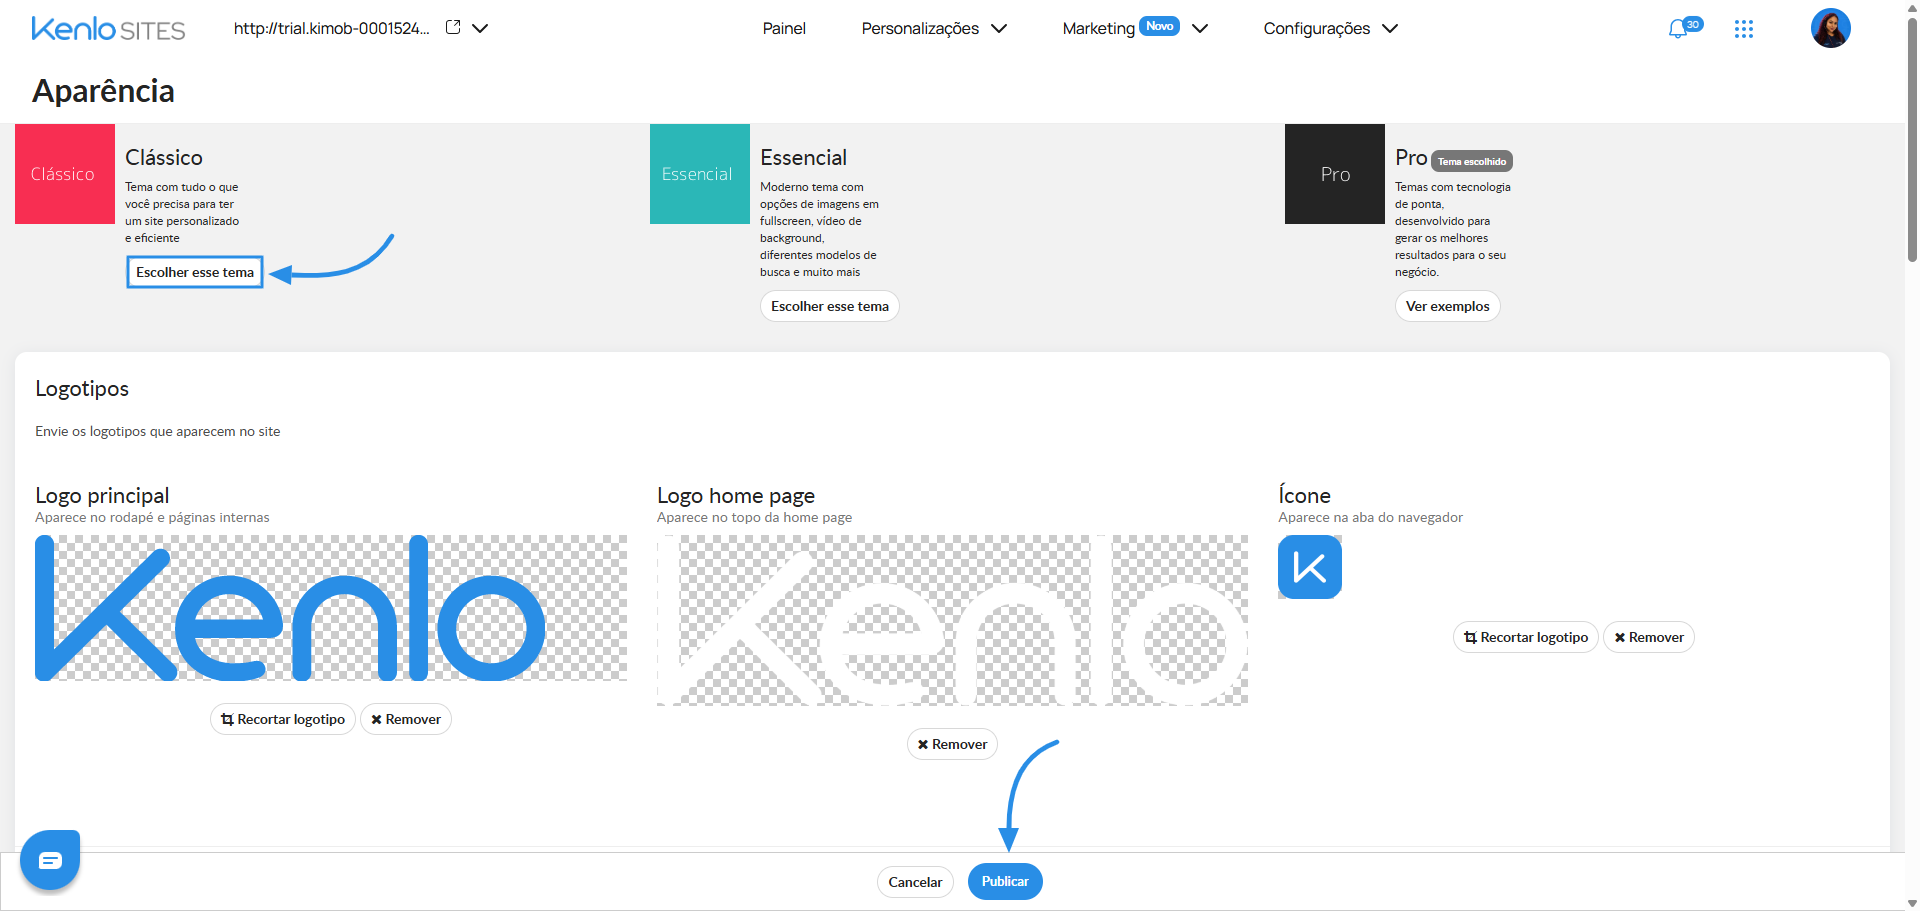This screenshot has width=1920, height=911.
Task: Select the Pro theme thumbnail
Action: 1335,174
